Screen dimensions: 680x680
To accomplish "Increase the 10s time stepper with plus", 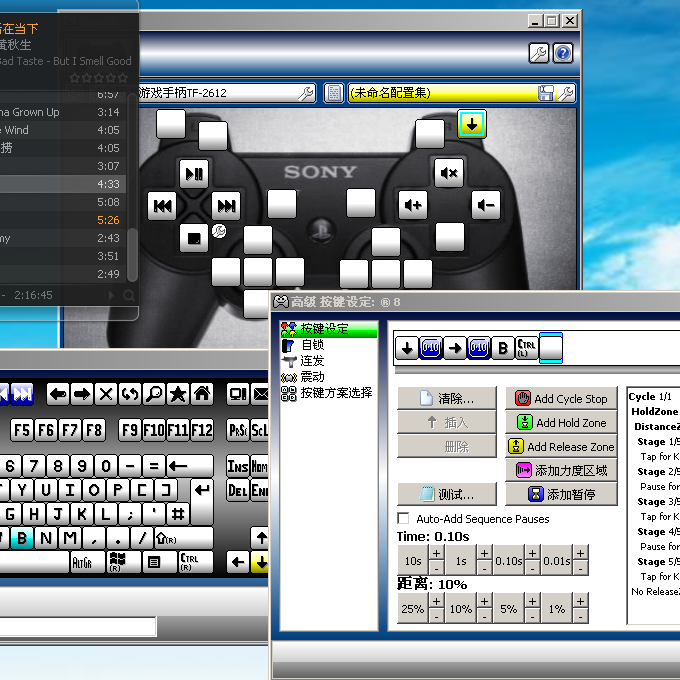I will pos(435,553).
